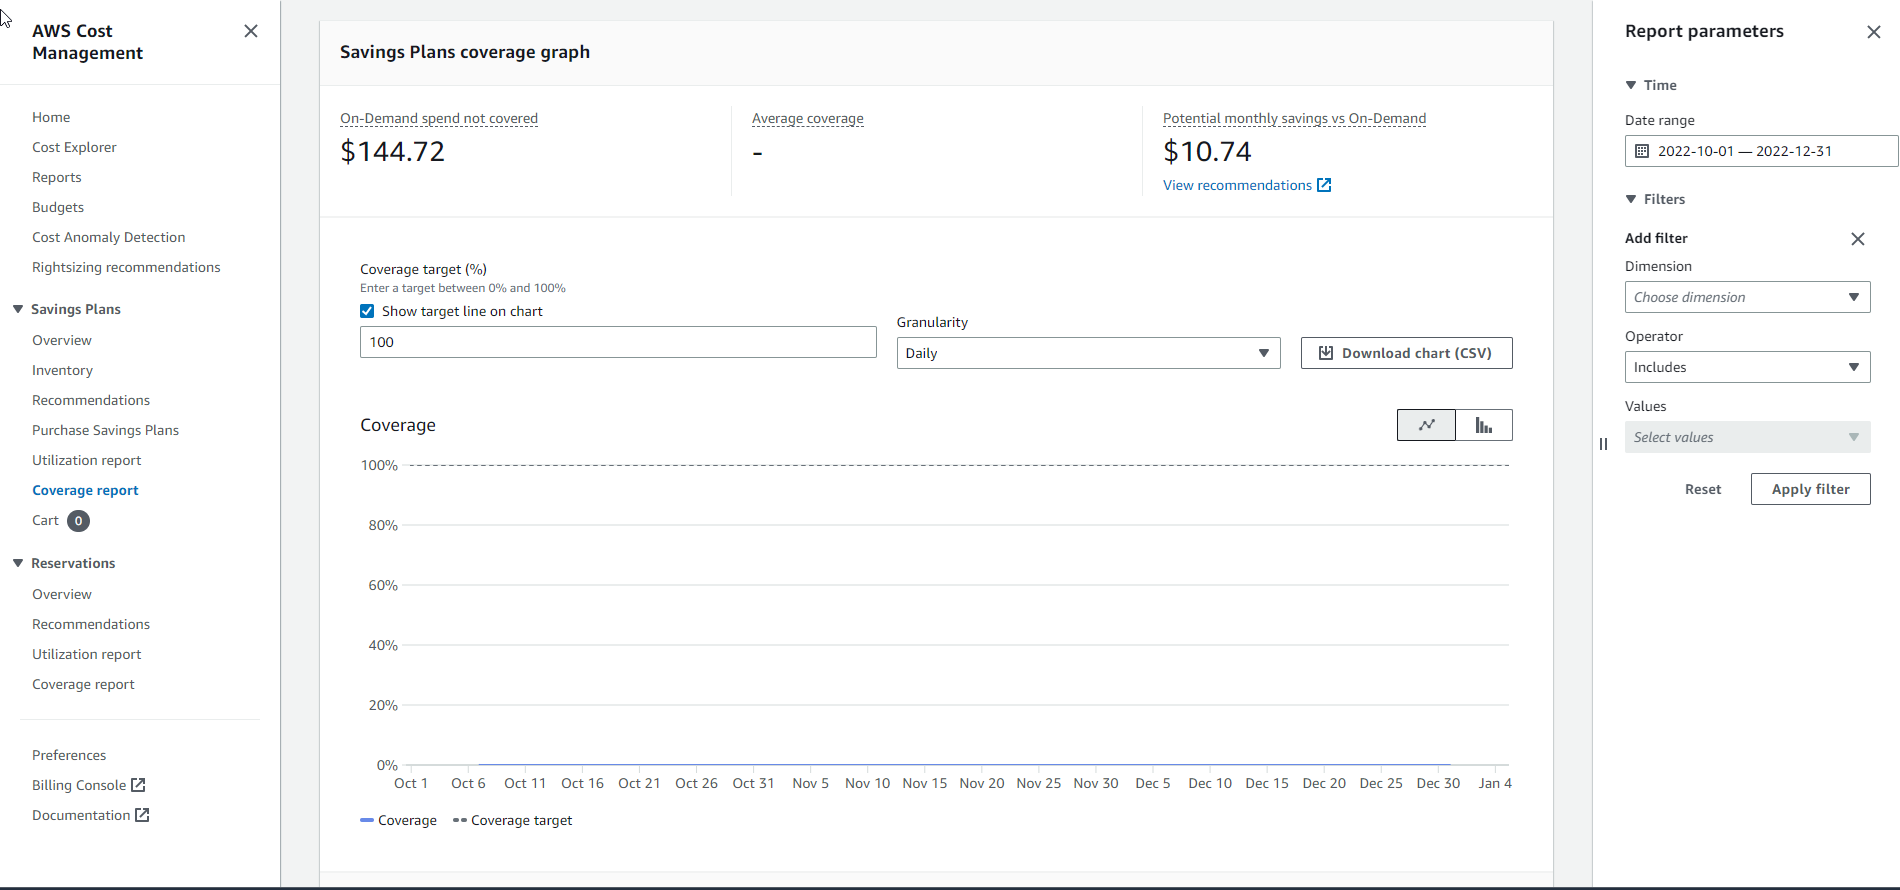Click the Billing Console external link icon
Screen dimensions: 1900x890
(138, 785)
